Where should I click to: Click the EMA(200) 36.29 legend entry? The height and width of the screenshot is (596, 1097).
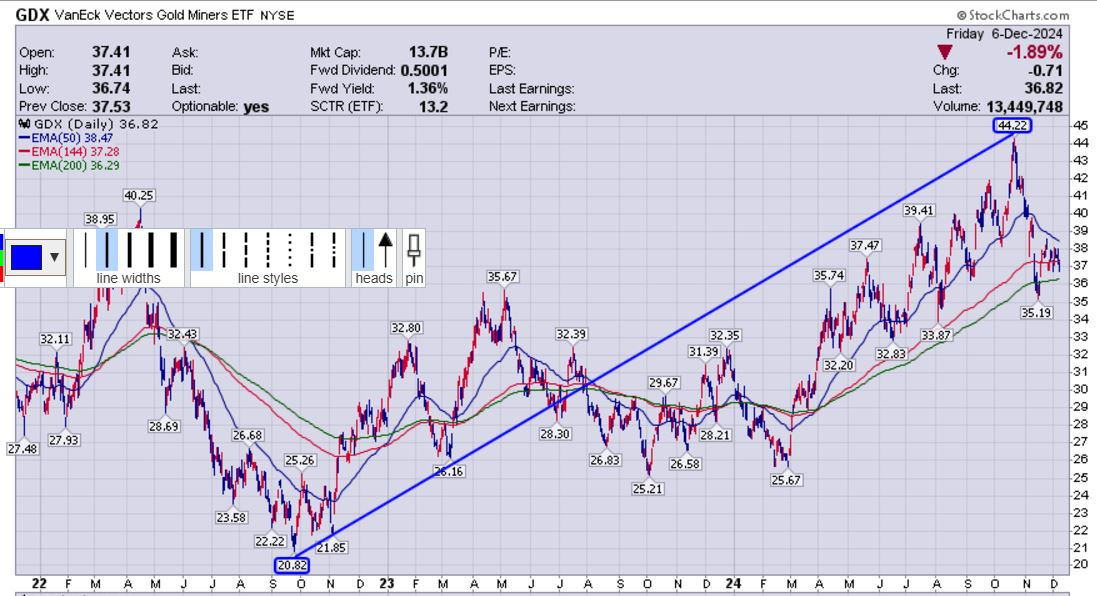(x=69, y=165)
